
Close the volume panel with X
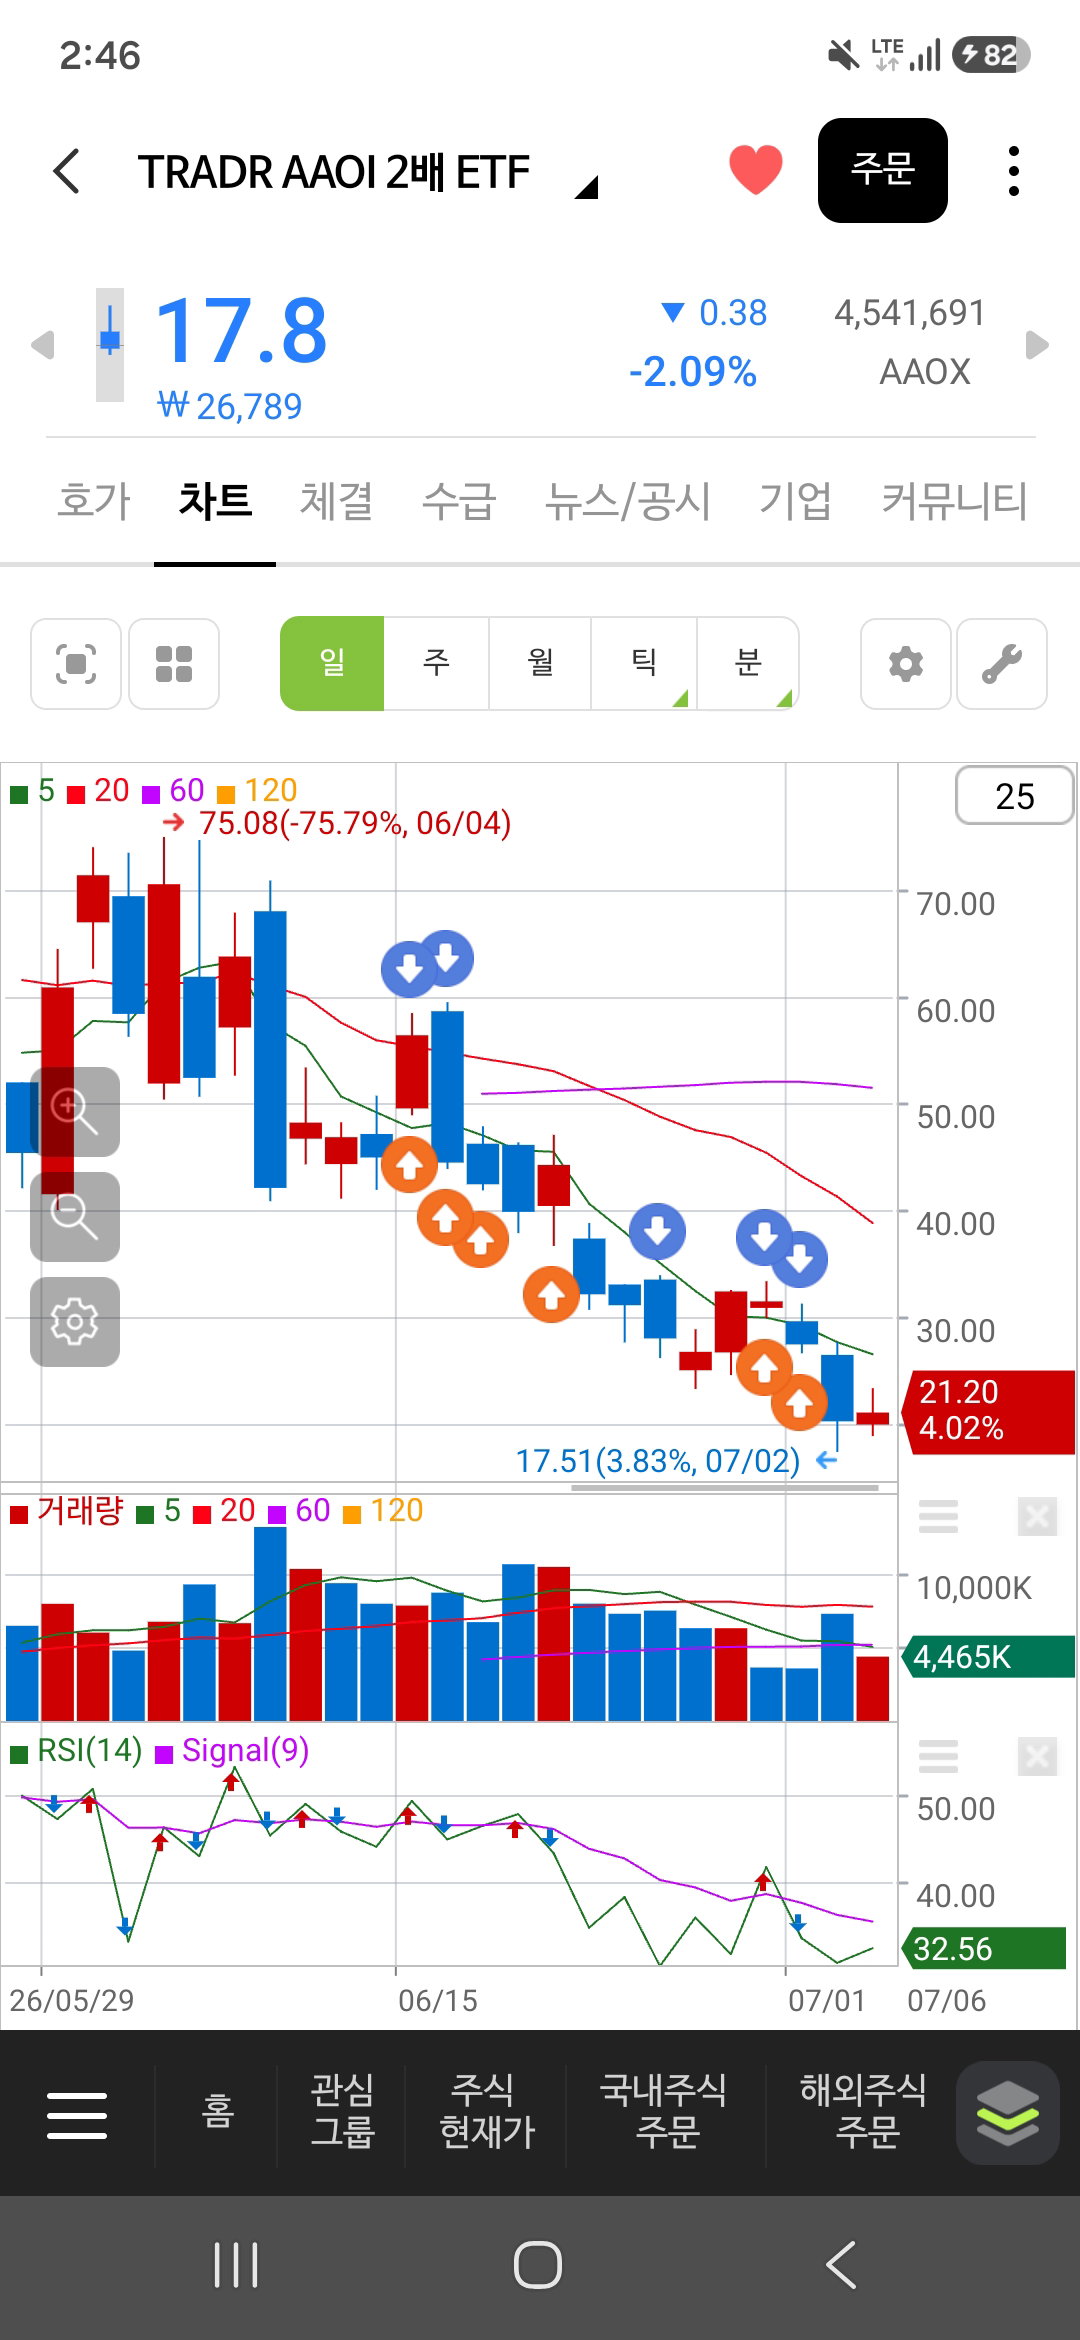[x=1037, y=1517]
